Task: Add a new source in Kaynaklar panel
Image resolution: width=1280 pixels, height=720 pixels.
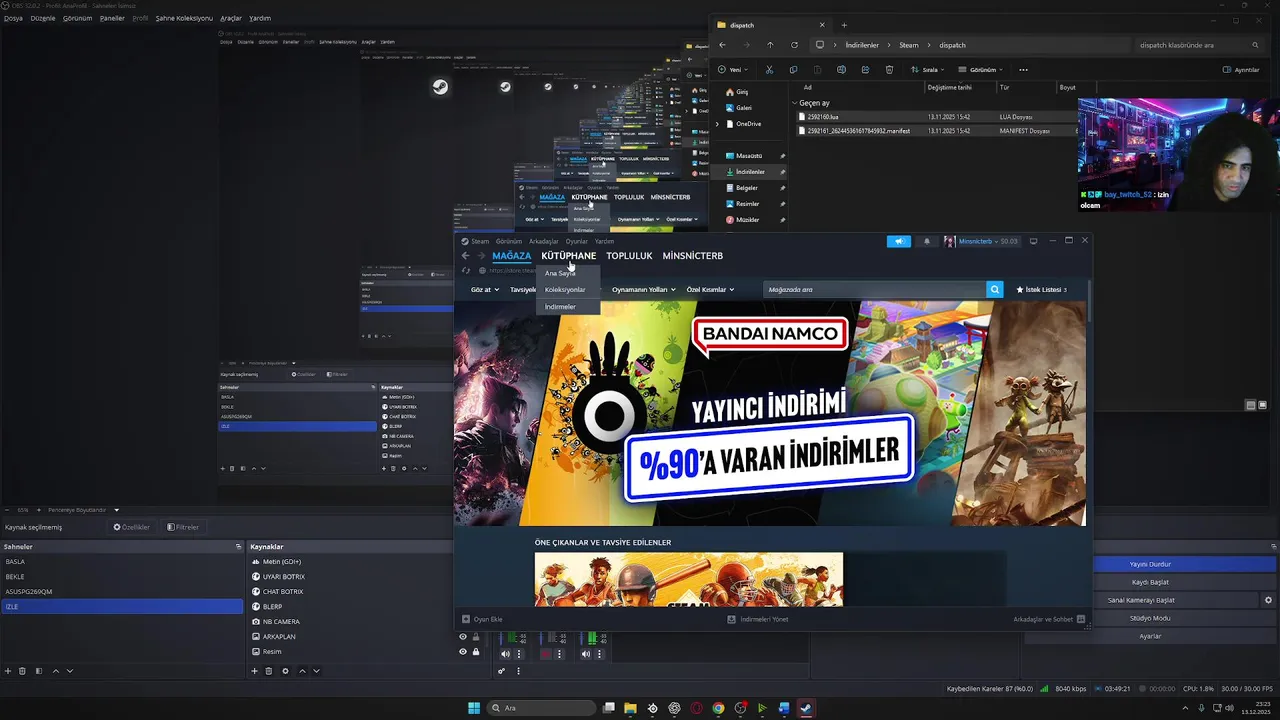Action: (254, 671)
